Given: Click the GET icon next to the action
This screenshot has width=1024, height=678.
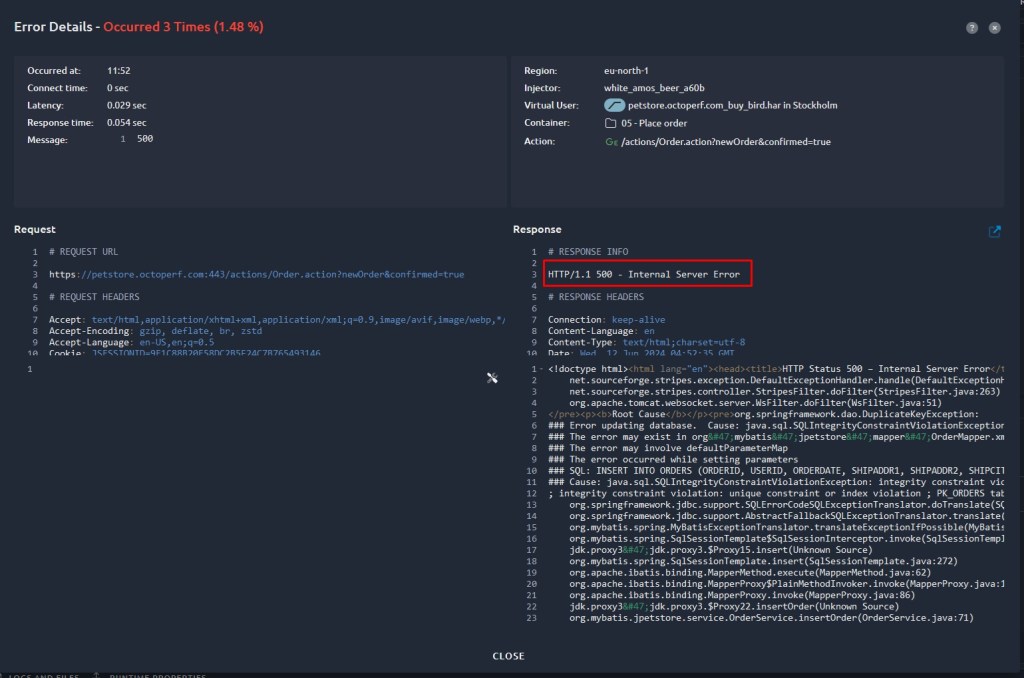Looking at the screenshot, I should (x=611, y=142).
